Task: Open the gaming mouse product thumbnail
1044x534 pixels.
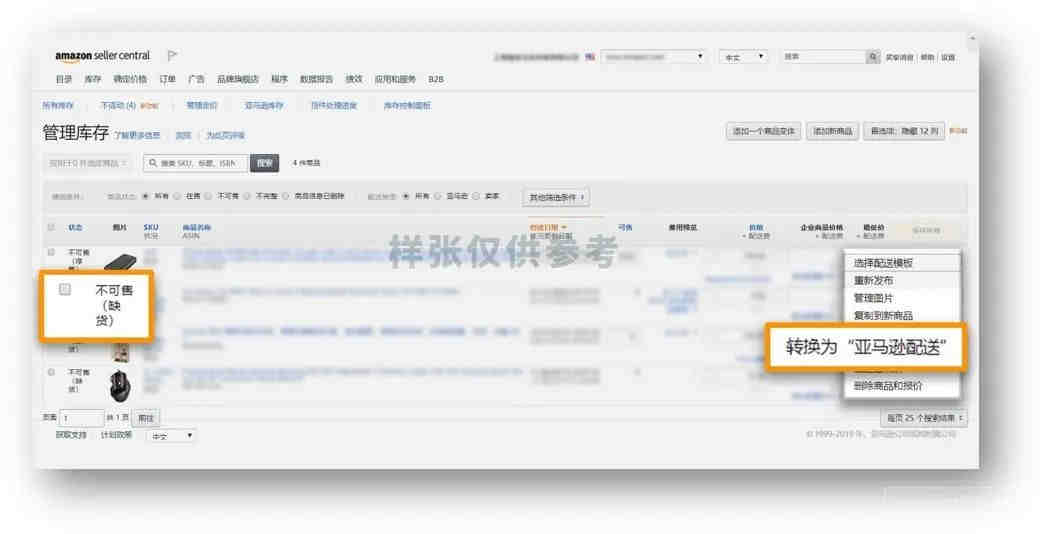Action: (121, 385)
